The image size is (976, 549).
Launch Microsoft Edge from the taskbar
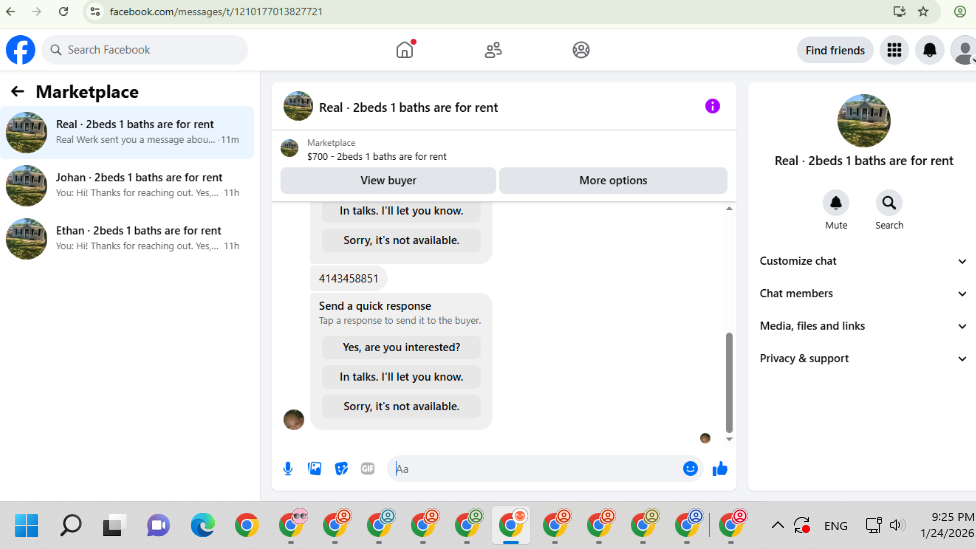pos(202,525)
